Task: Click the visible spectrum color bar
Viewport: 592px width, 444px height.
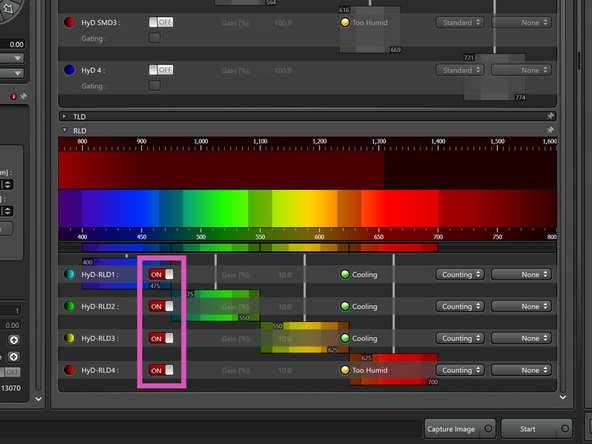Action: pyautogui.click(x=307, y=208)
